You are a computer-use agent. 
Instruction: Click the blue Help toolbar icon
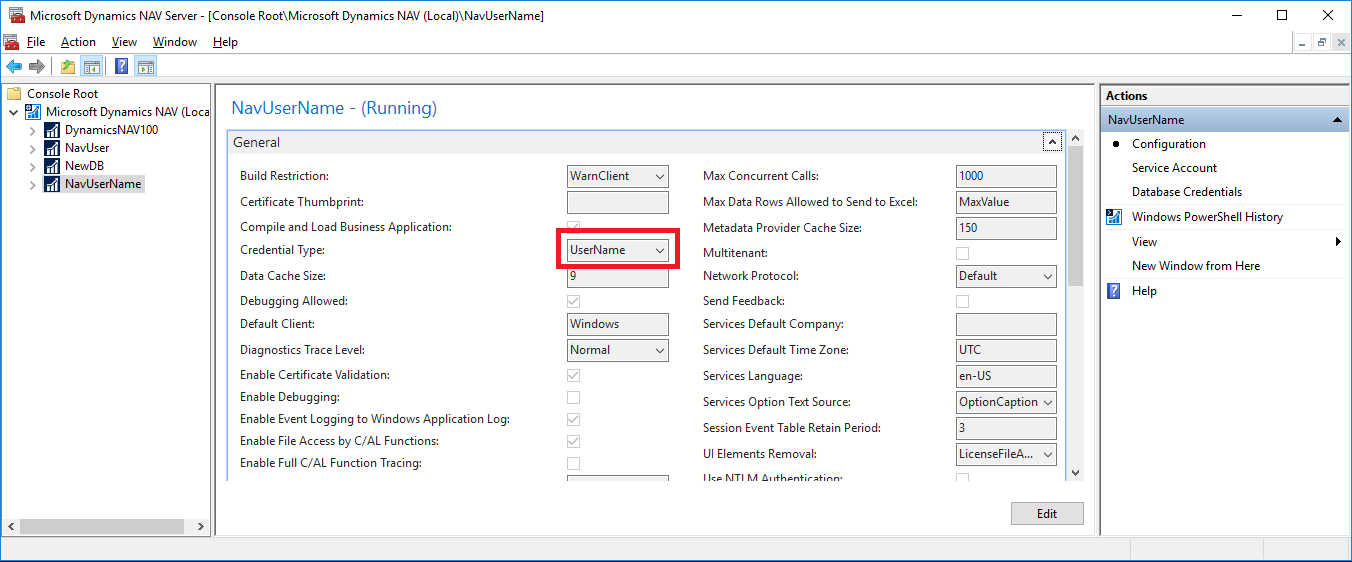click(121, 67)
